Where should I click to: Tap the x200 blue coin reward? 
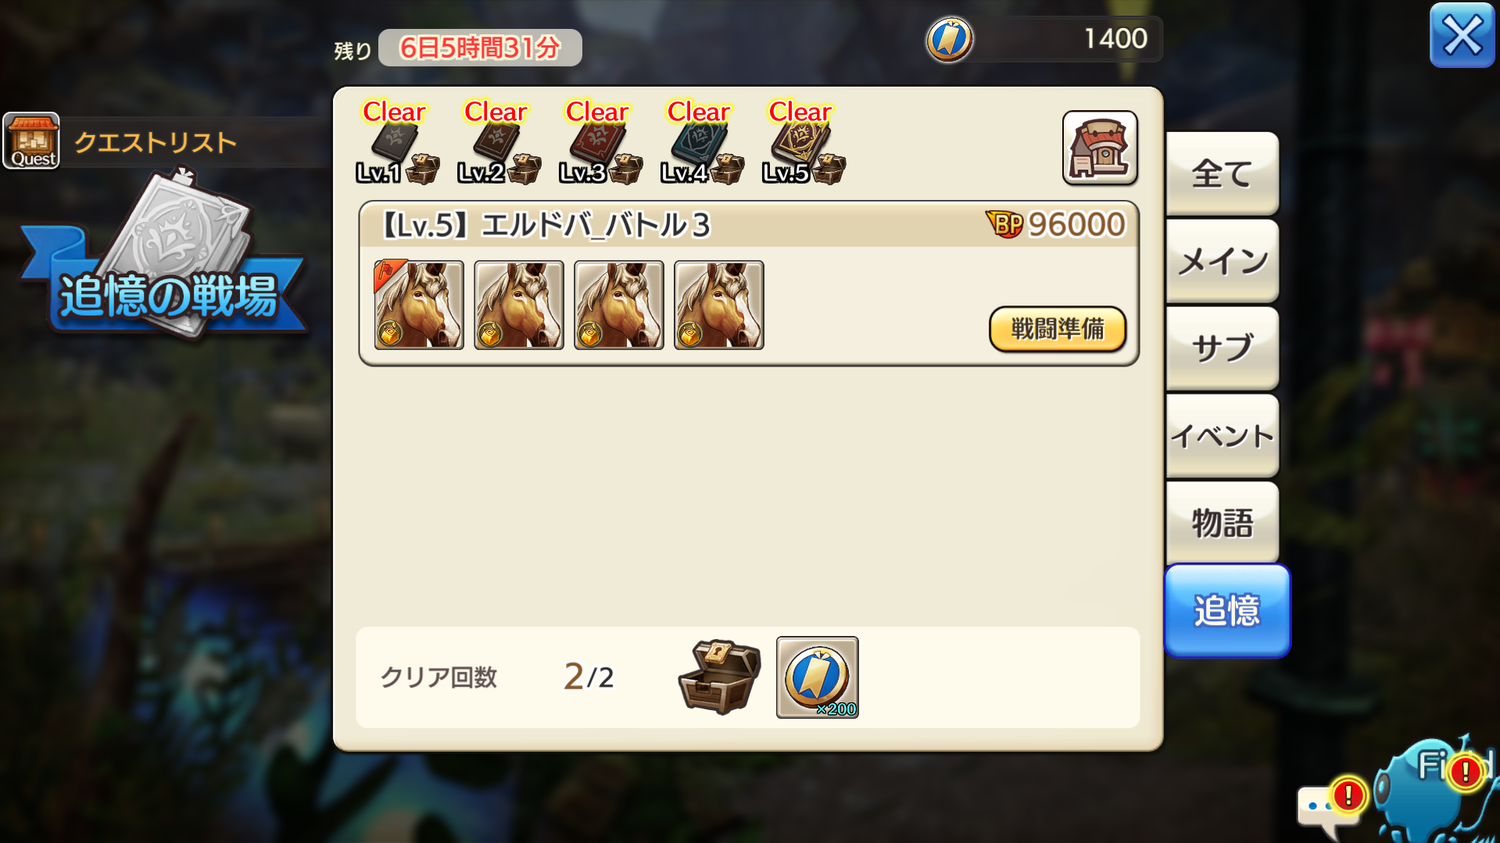pos(817,677)
